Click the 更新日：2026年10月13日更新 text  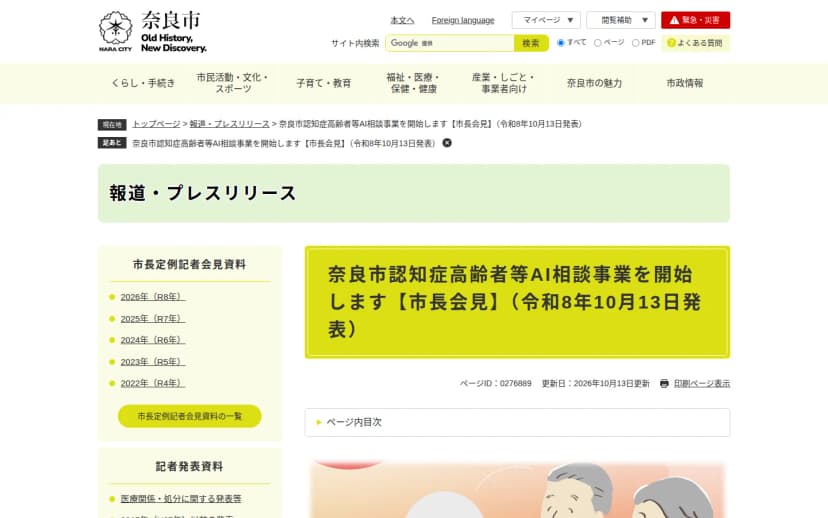[596, 383]
